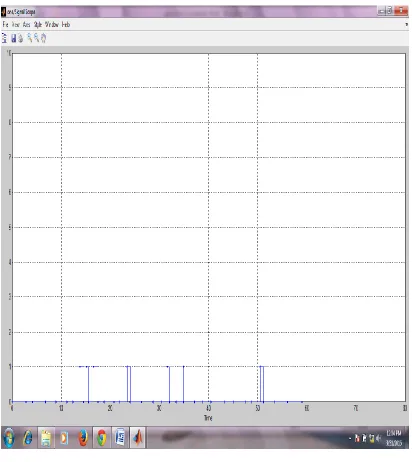Click the pulse near time 50 in plot
This screenshot has height=462, width=412.
point(262,384)
